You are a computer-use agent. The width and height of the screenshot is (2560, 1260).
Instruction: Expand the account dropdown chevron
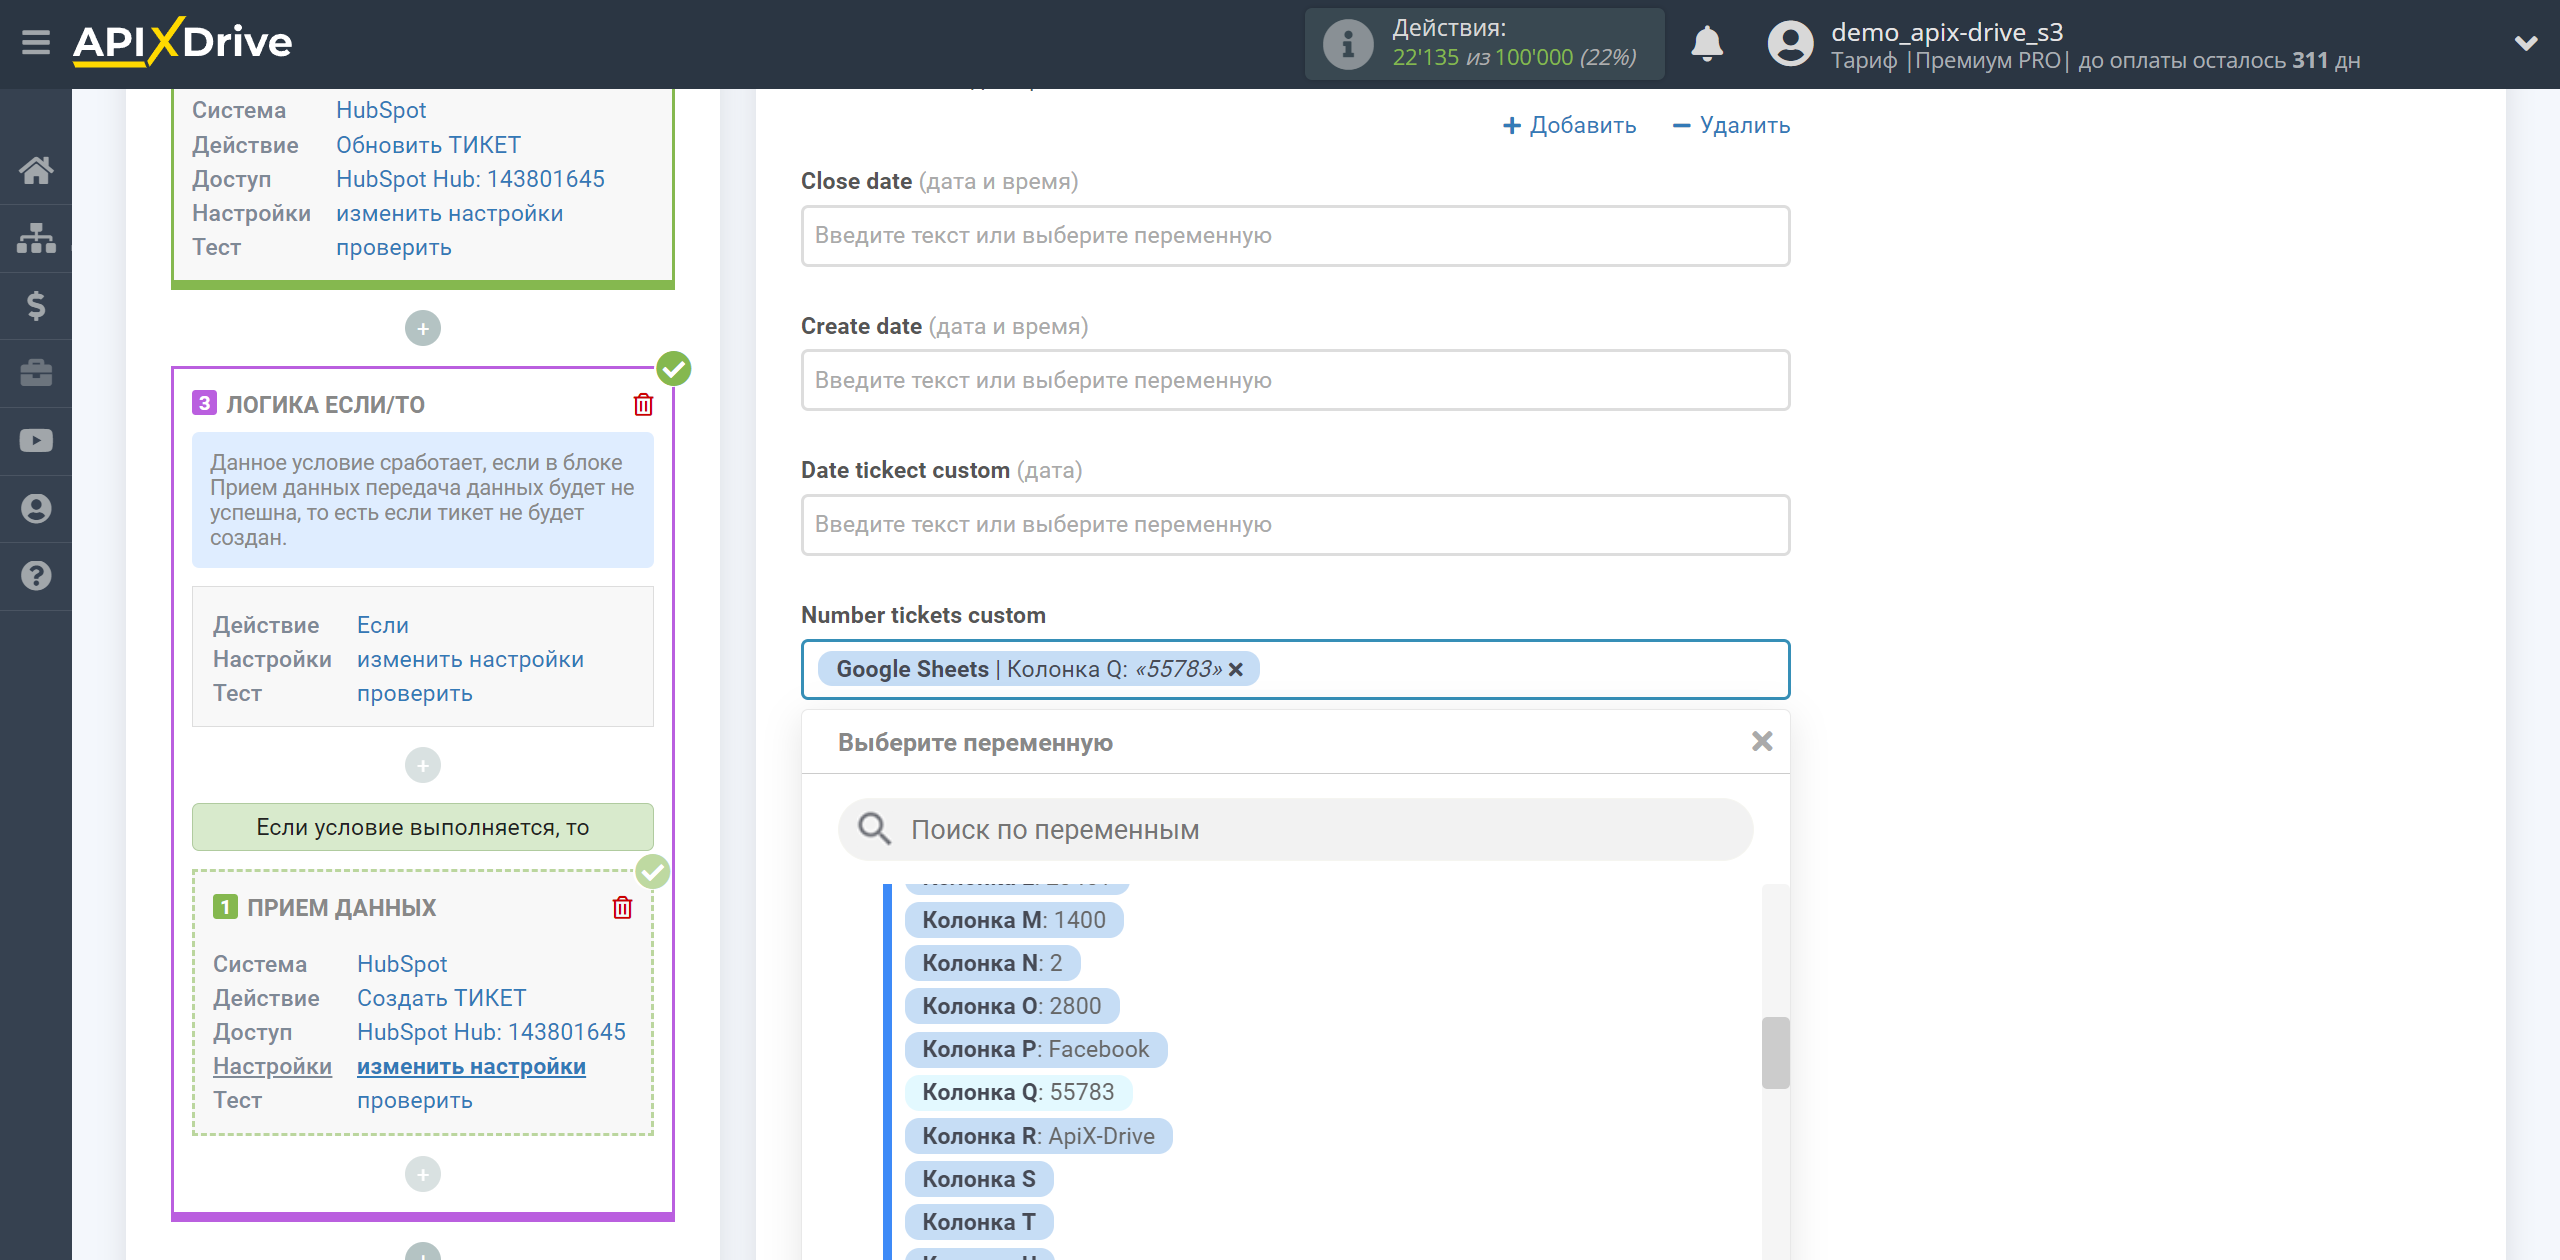click(x=2526, y=43)
